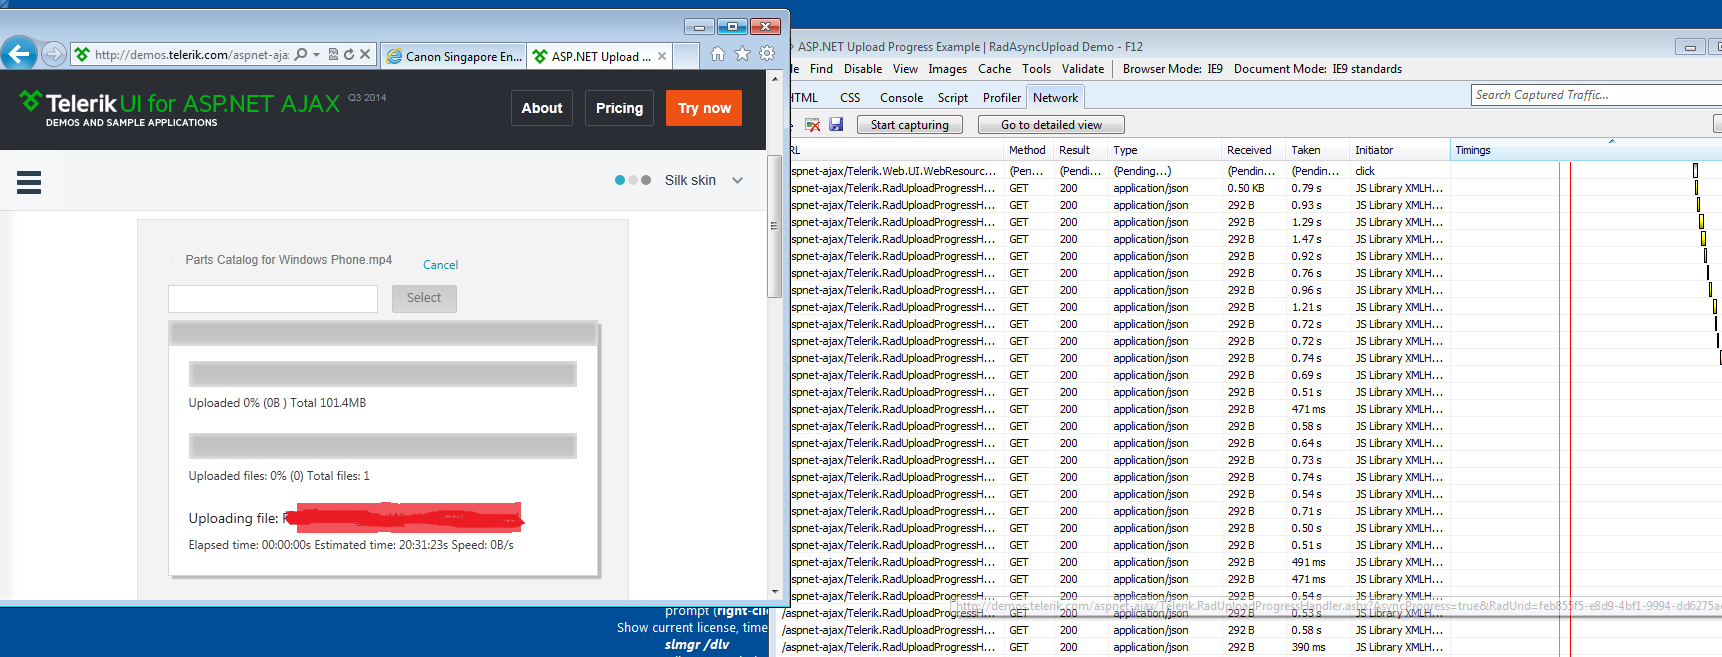Select the pending Telerik.Web.UI.WebResource request row
The height and width of the screenshot is (657, 1722).
click(1255, 171)
